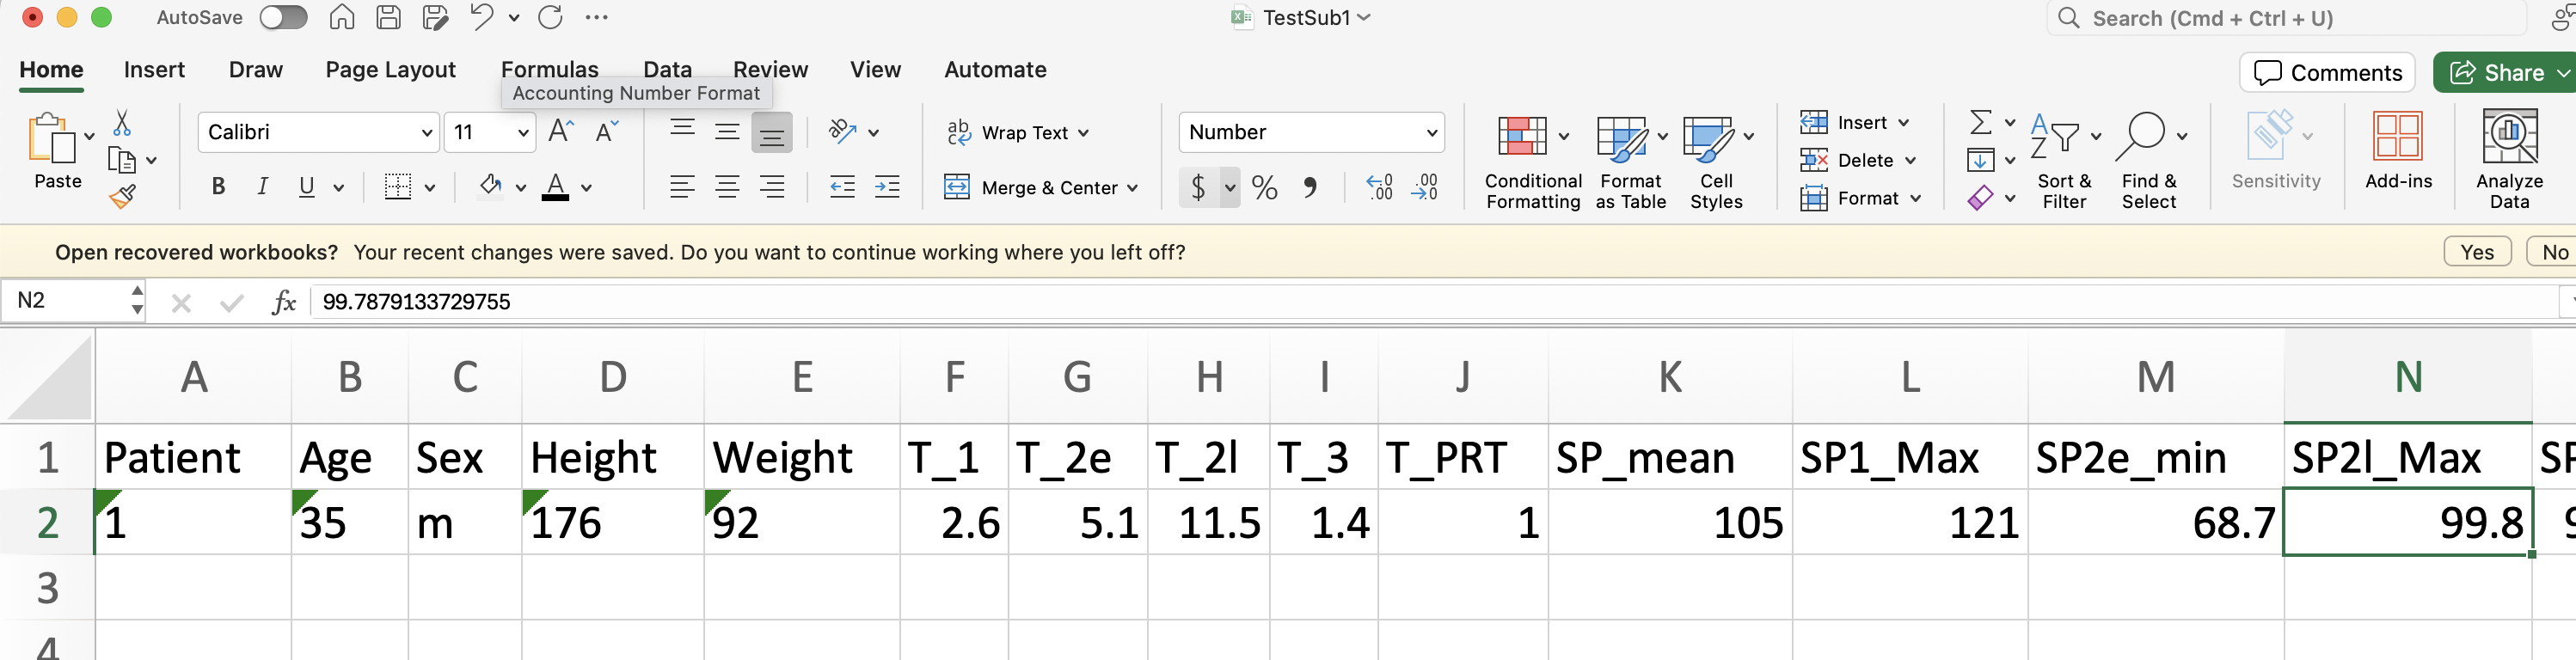
Task: Toggle the AutoSave switch
Action: (x=283, y=18)
